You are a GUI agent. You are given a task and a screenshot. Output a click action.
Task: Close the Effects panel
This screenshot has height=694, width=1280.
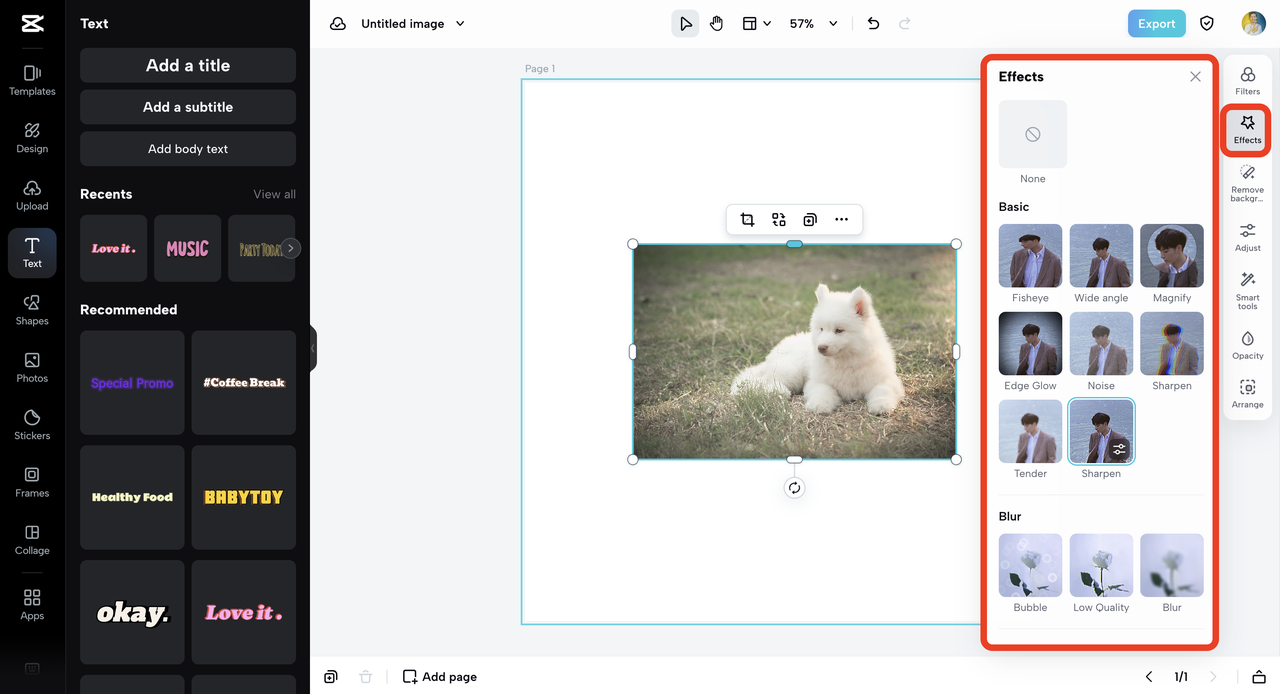pos(1195,77)
